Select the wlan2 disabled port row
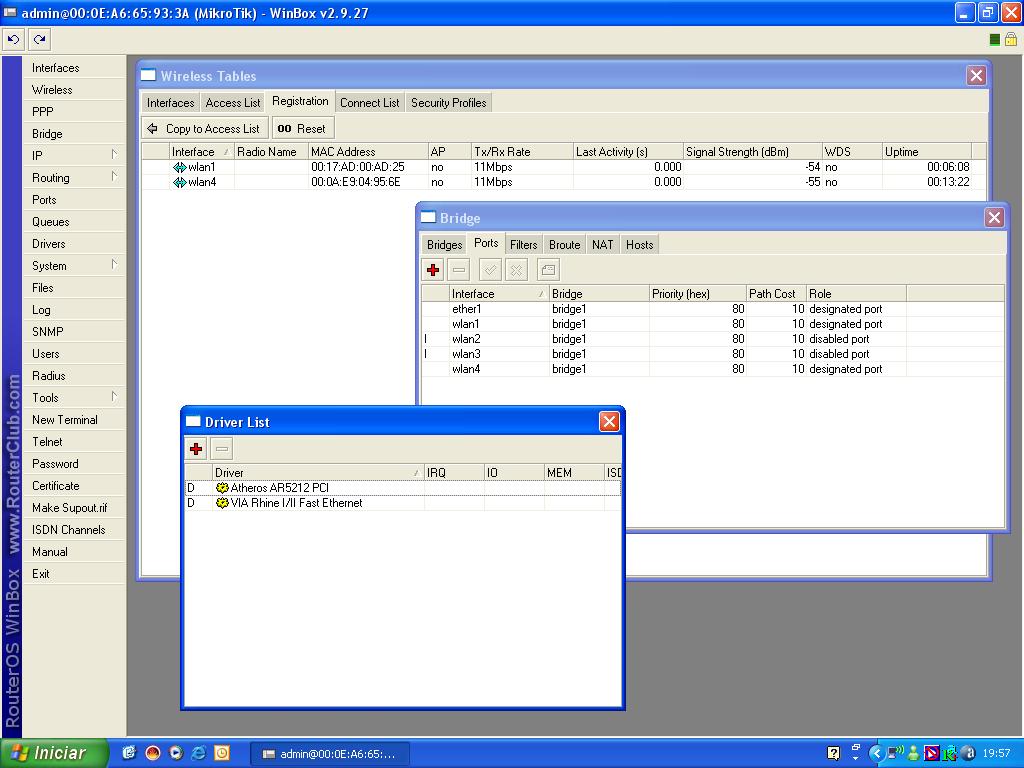1024x768 pixels. point(712,339)
